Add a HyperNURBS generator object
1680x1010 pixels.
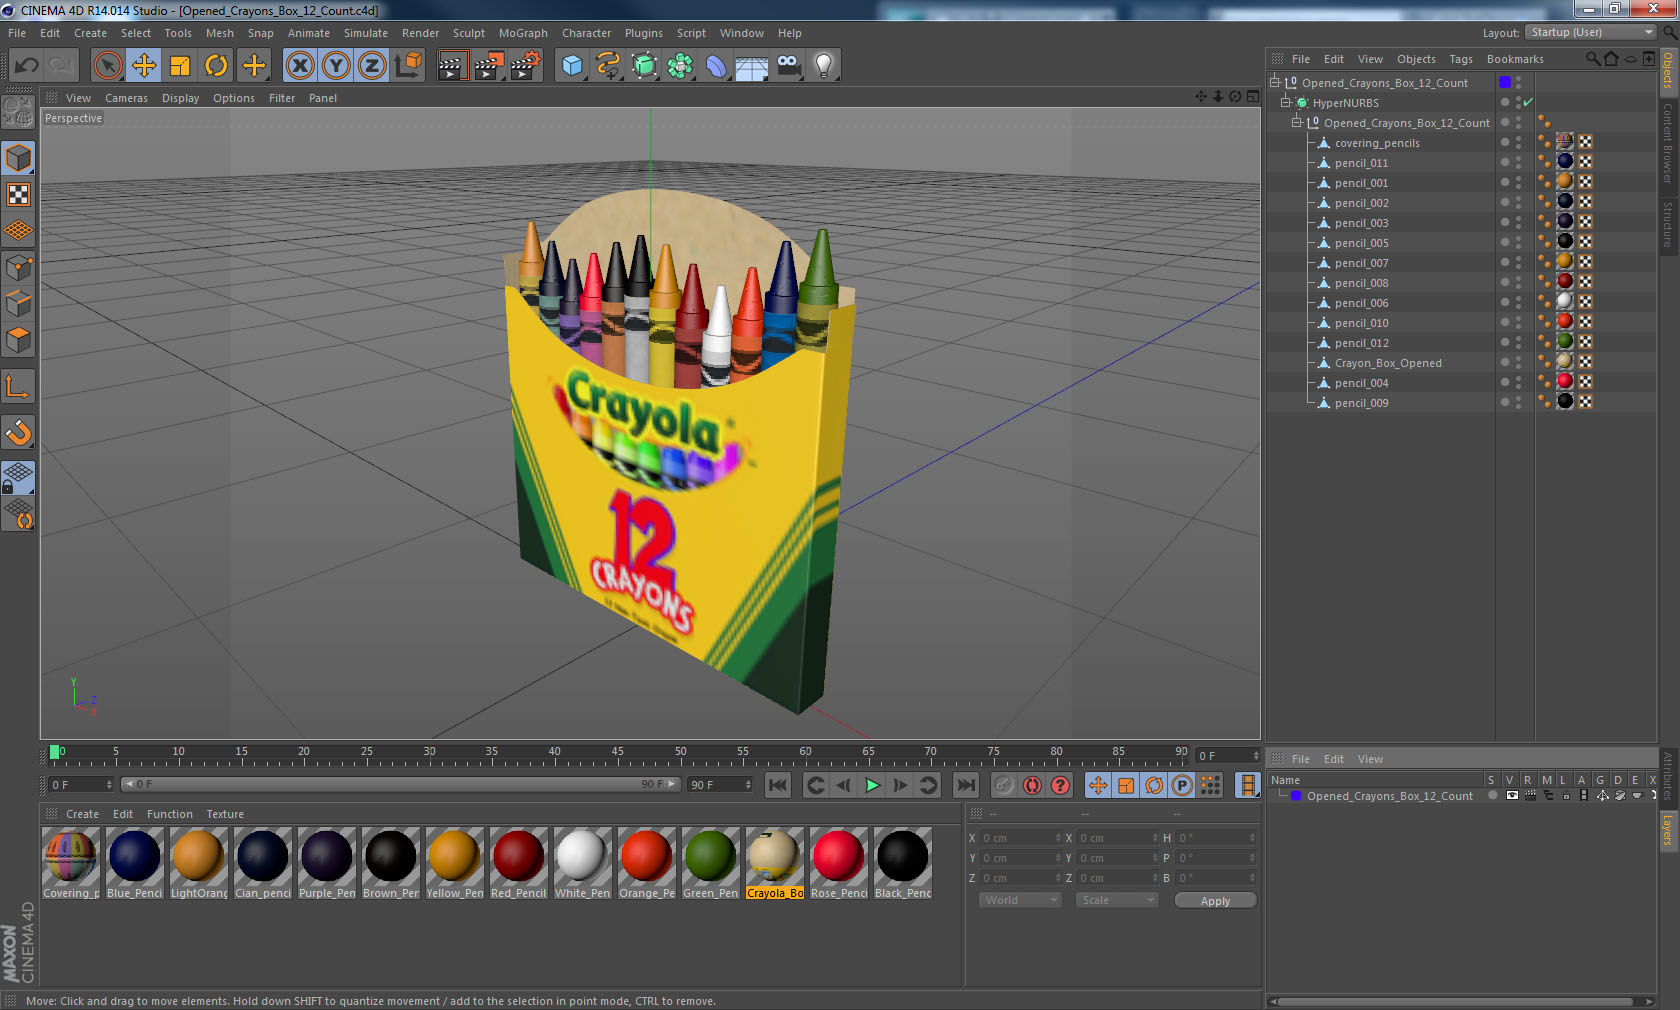click(x=645, y=66)
